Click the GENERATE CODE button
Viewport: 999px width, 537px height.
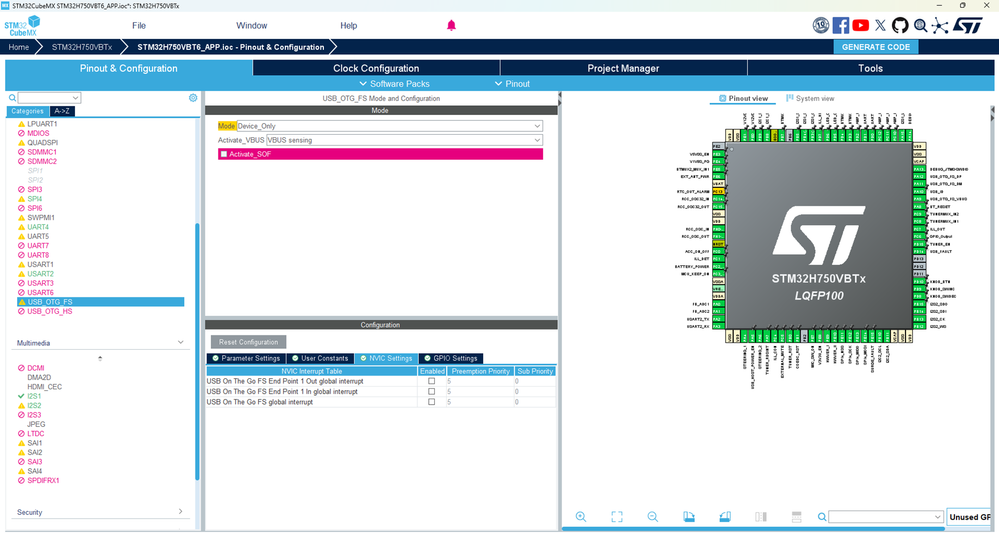(x=875, y=47)
